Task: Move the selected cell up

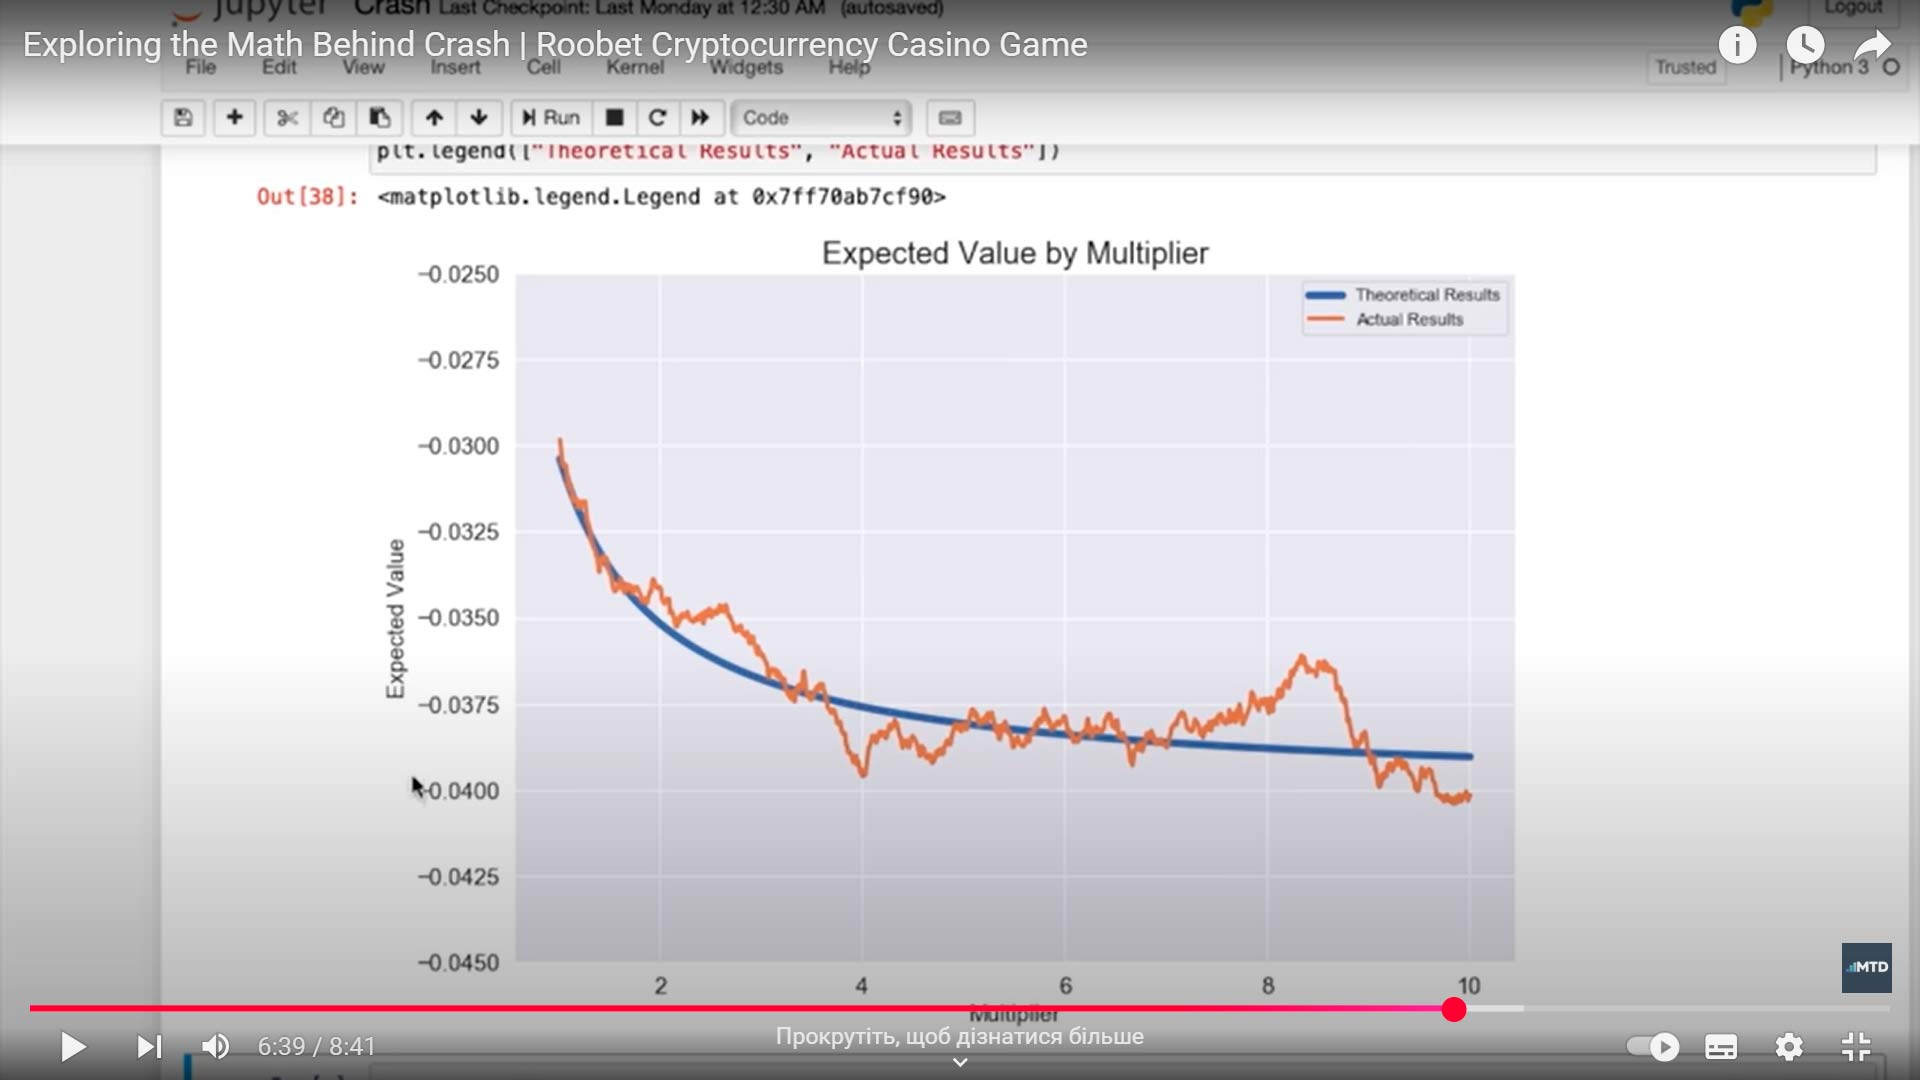Action: pyautogui.click(x=434, y=118)
